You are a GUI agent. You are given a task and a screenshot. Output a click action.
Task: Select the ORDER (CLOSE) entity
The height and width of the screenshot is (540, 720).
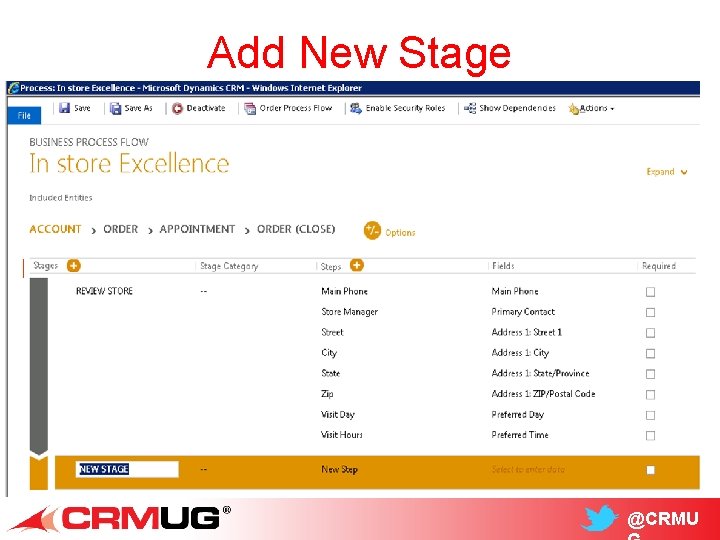point(296,229)
